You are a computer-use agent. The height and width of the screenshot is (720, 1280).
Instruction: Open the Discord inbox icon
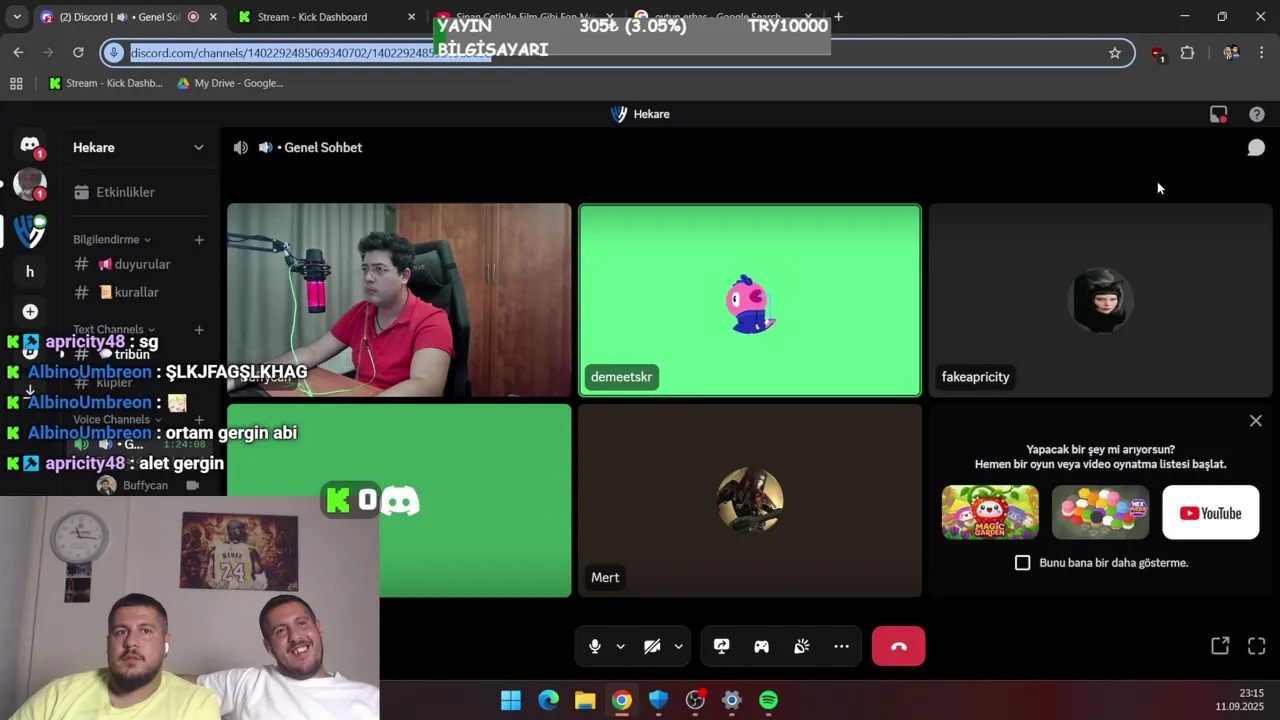tap(1218, 114)
